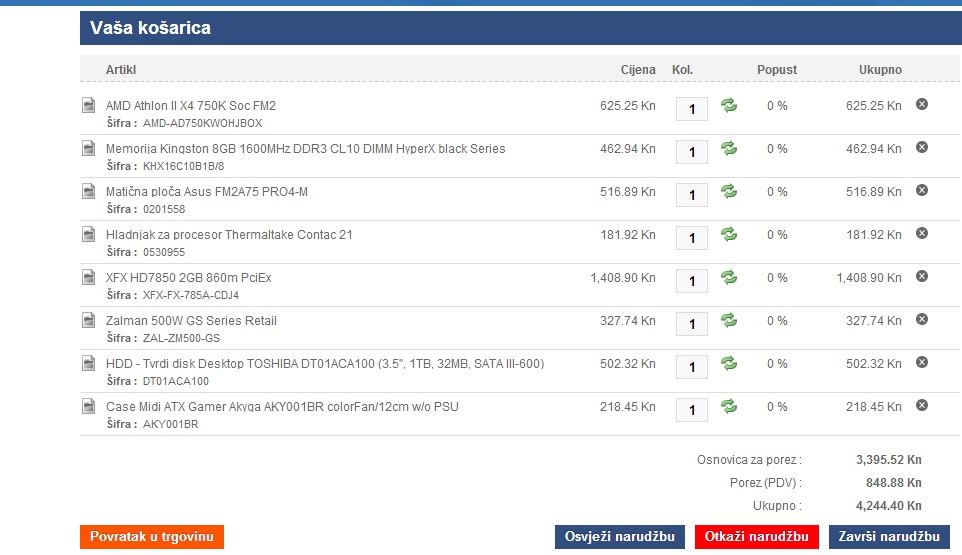Refresh quantity for Zalman 500W GS
962x555 pixels.
729,321
